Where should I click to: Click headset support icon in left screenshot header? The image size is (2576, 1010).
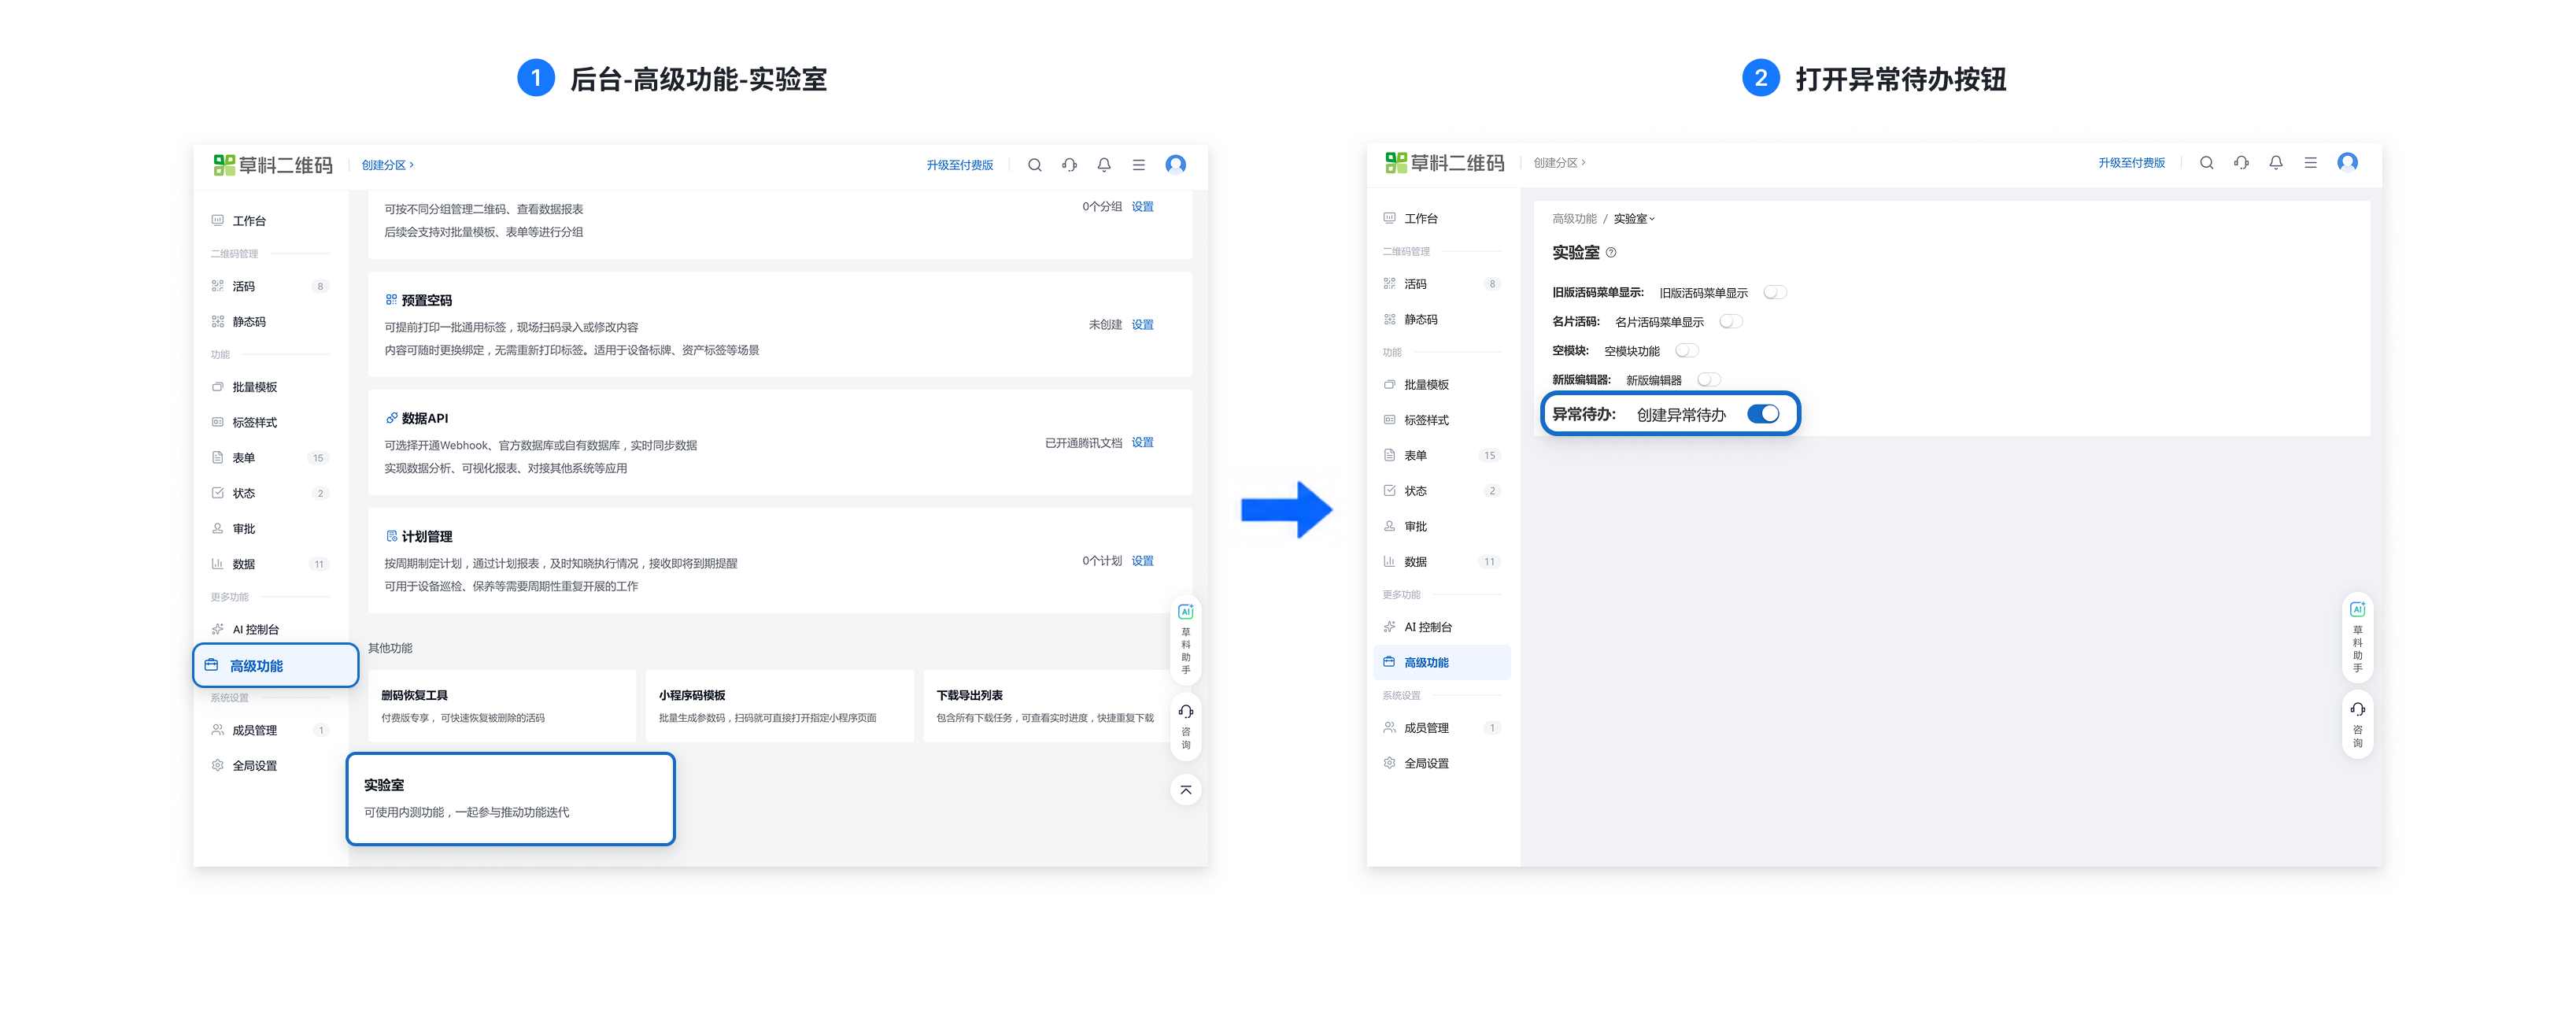tap(1069, 165)
